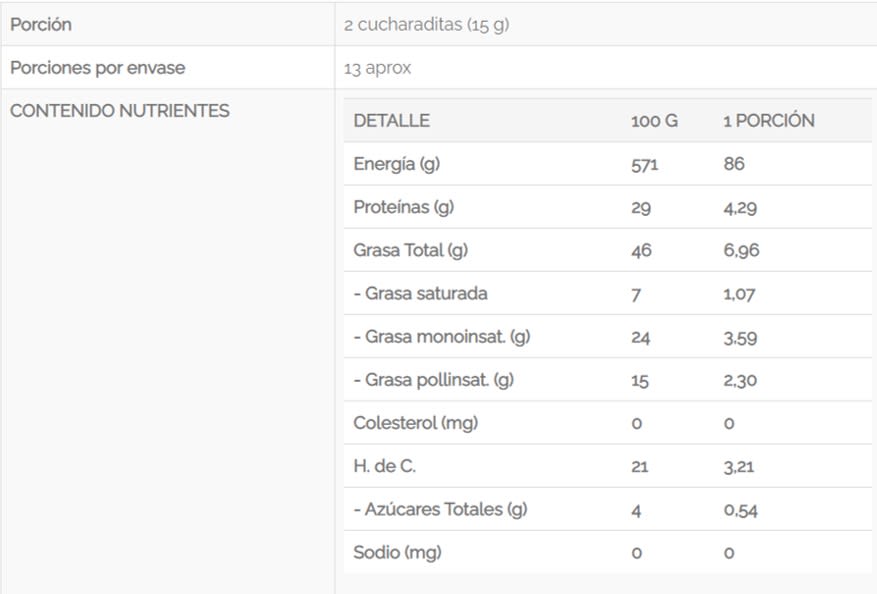This screenshot has width=877, height=594.
Task: Click the 2,30 polyunsaturated fat value
Action: click(741, 380)
